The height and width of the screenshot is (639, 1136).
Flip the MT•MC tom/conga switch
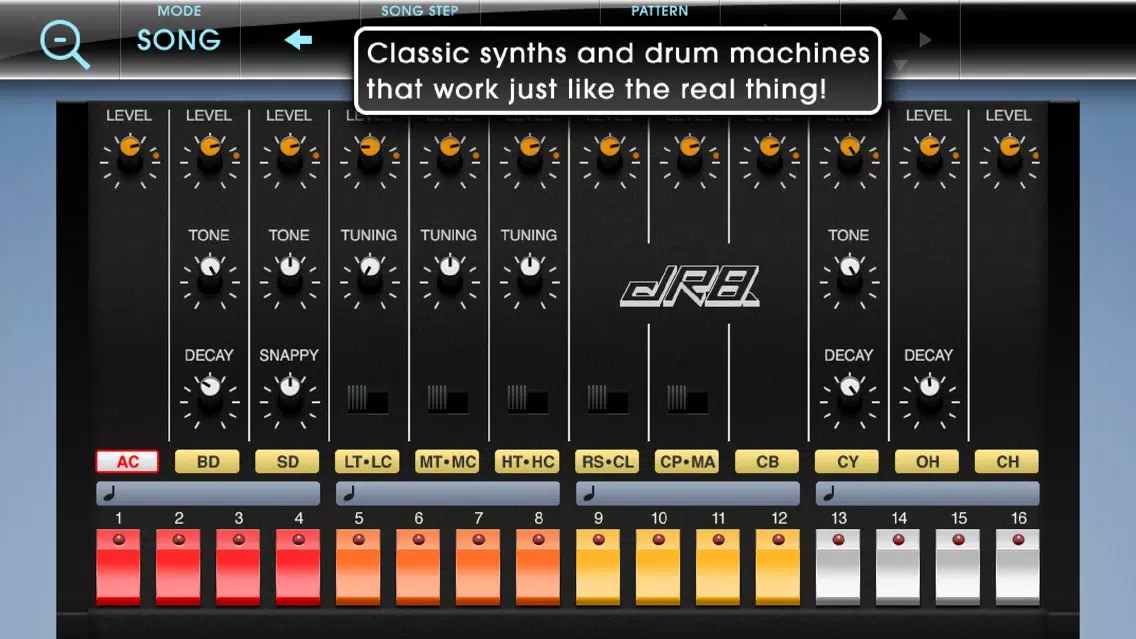point(447,398)
